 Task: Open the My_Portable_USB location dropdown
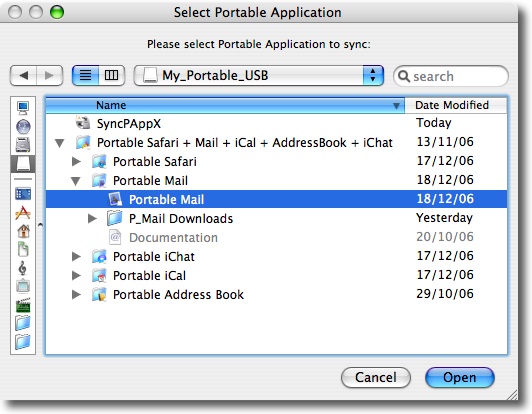click(259, 75)
